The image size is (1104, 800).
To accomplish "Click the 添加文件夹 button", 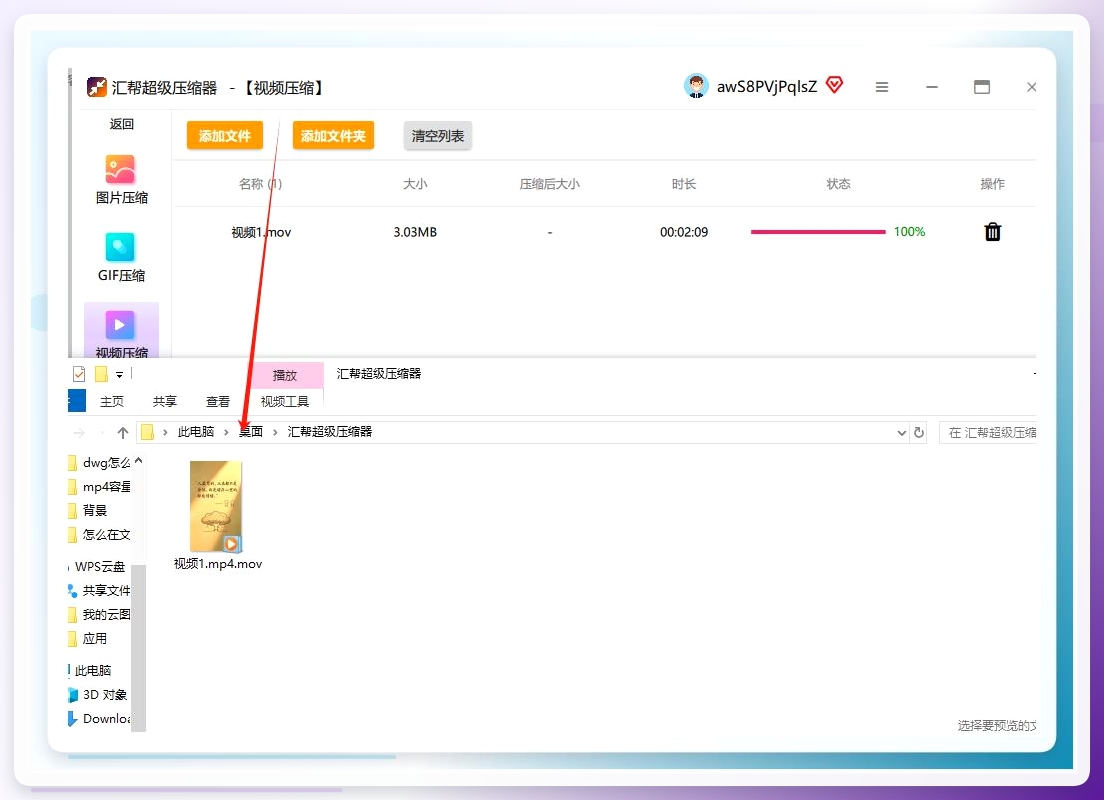I will (x=333, y=135).
